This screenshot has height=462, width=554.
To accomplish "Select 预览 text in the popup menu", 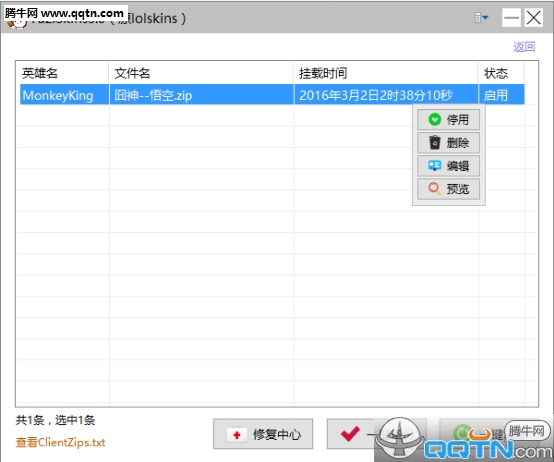I will [458, 189].
